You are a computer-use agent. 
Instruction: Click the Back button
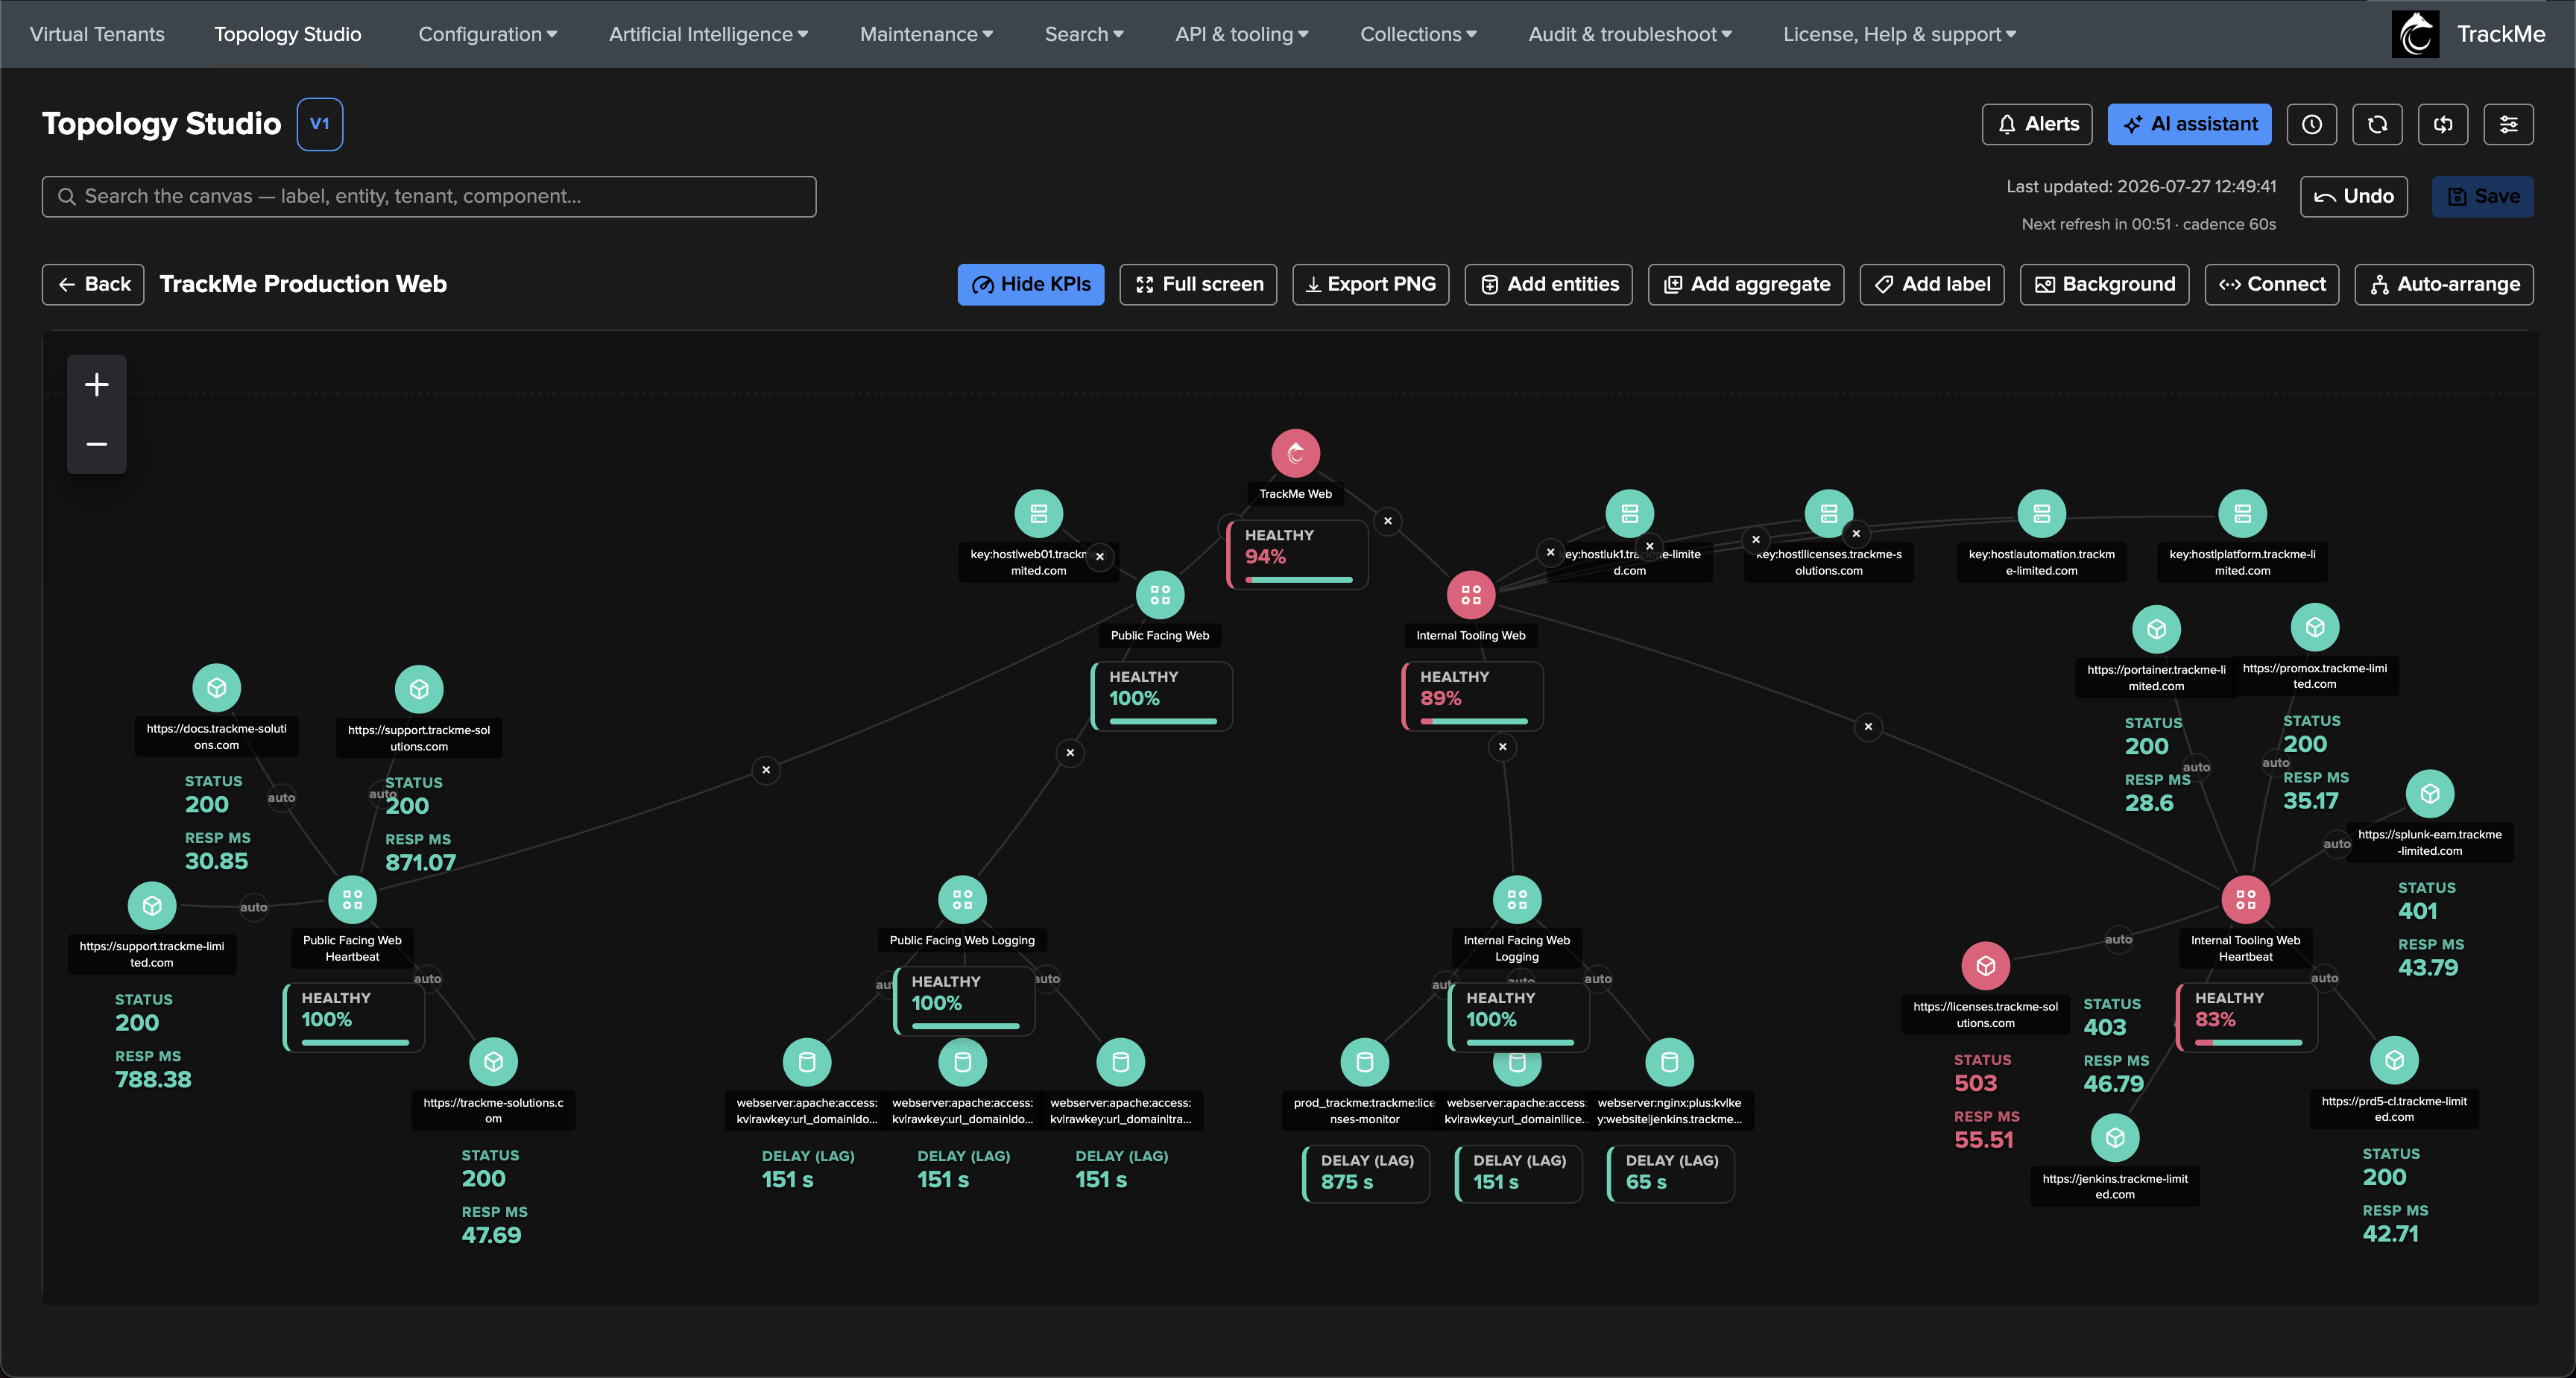pyautogui.click(x=93, y=284)
